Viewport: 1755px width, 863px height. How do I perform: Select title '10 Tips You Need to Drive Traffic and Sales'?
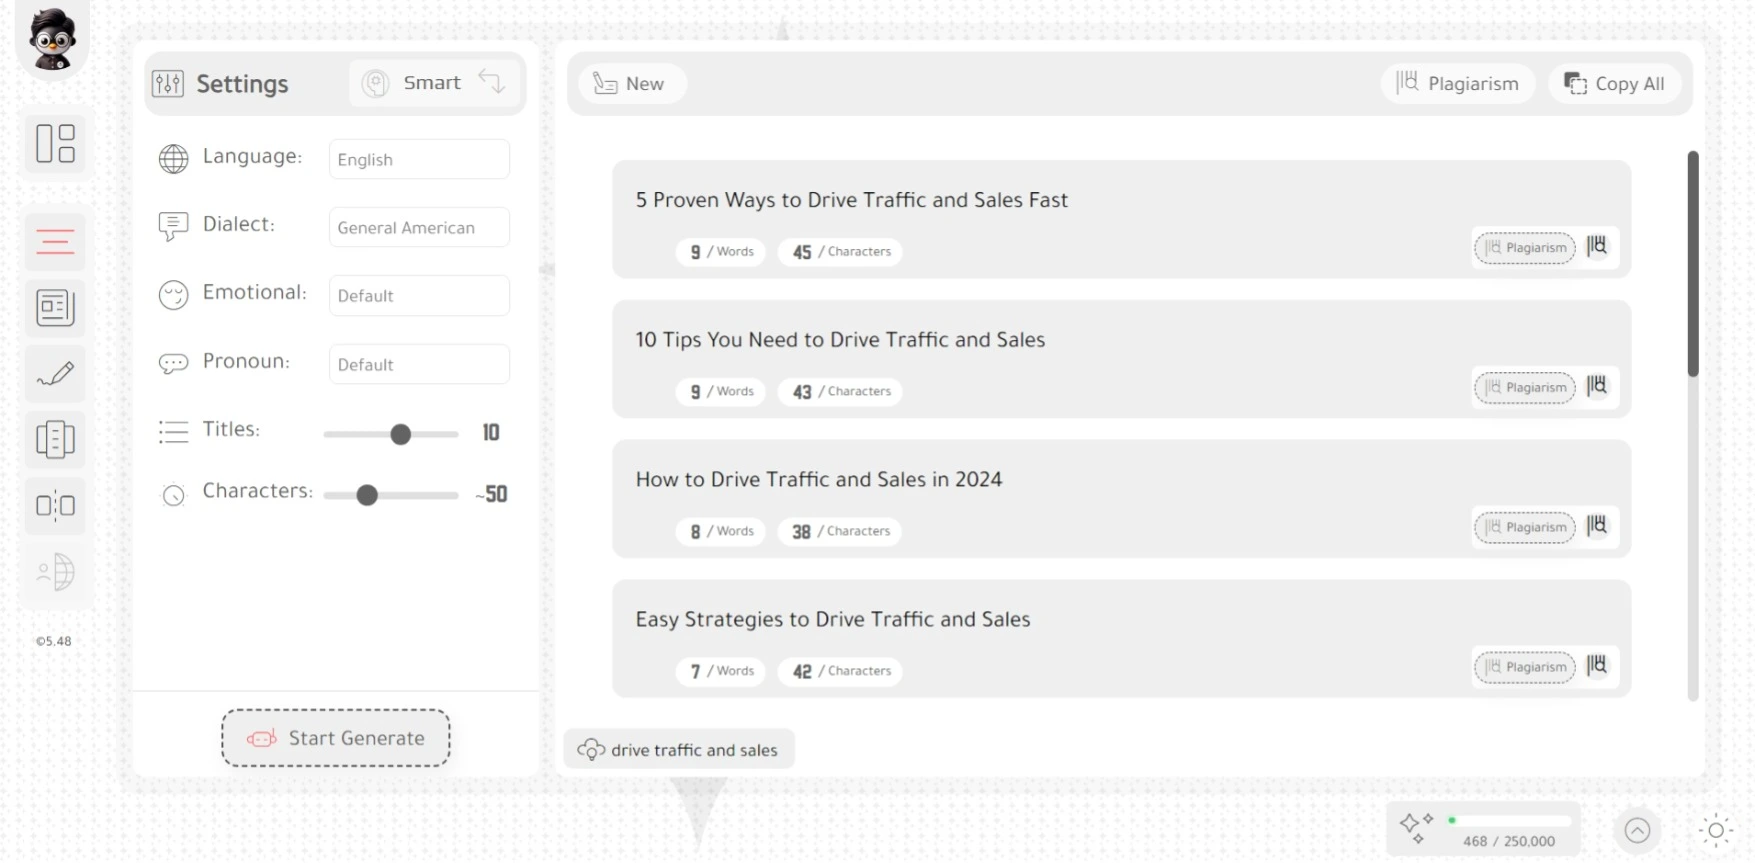pyautogui.click(x=840, y=340)
